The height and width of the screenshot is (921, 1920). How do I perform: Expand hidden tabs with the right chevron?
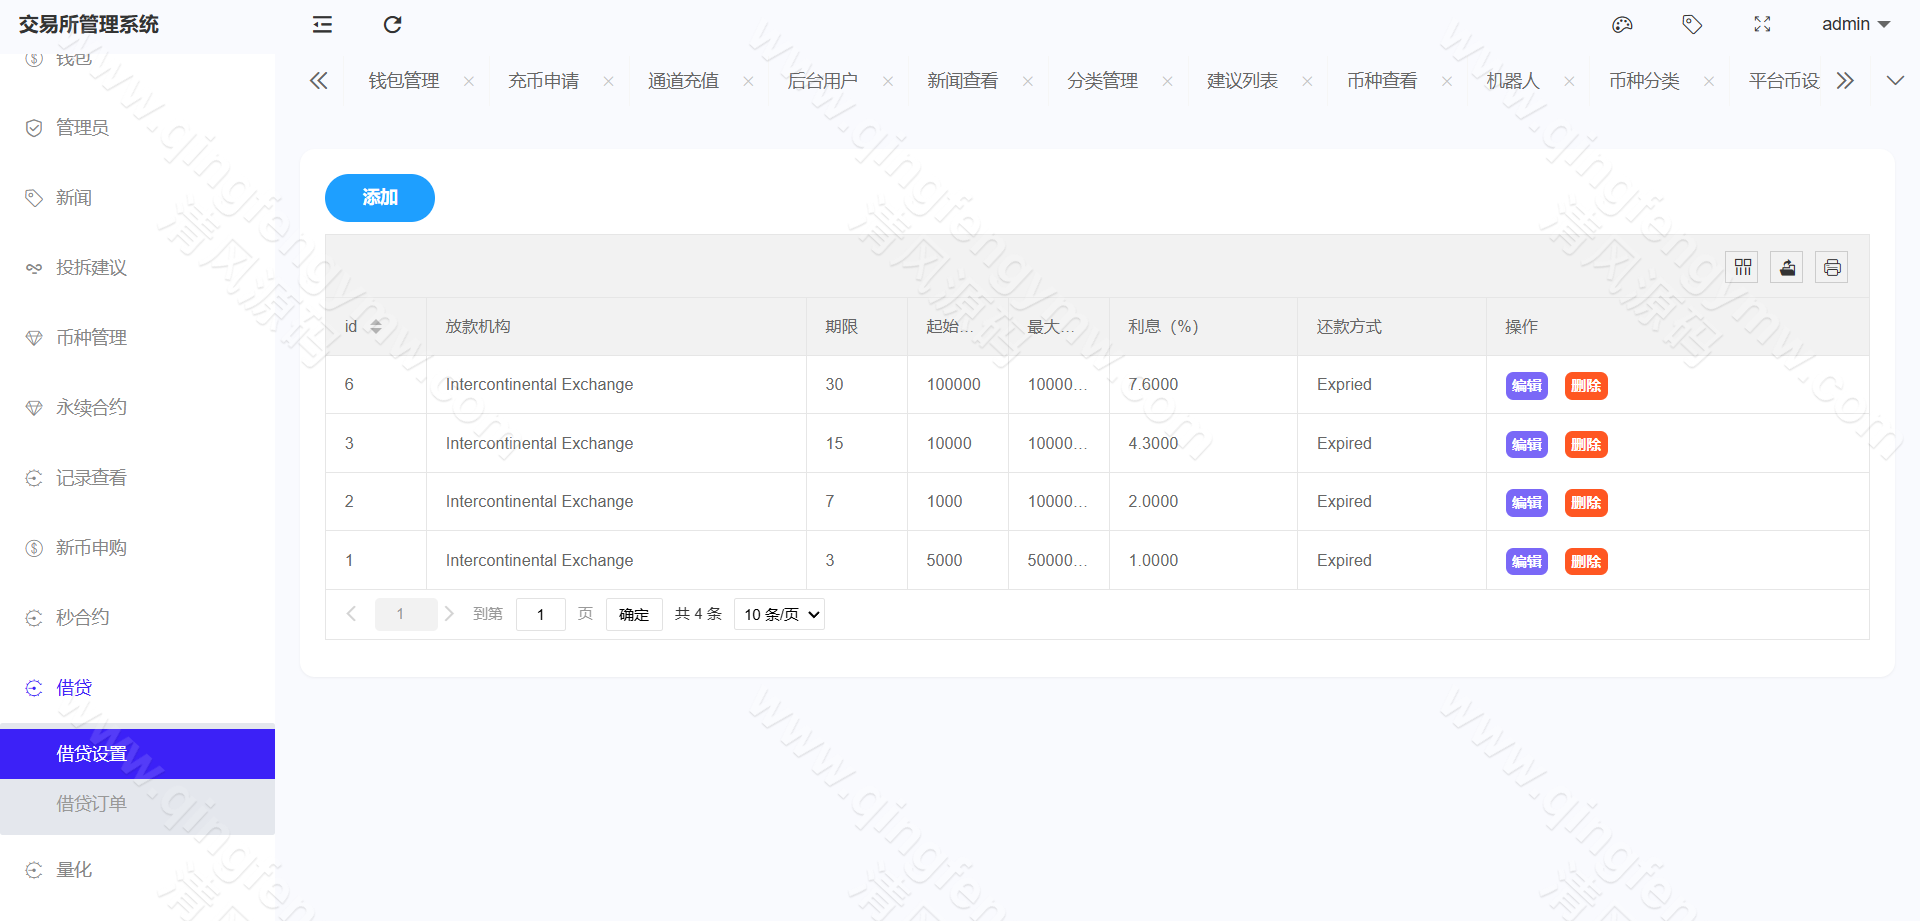point(1846,80)
